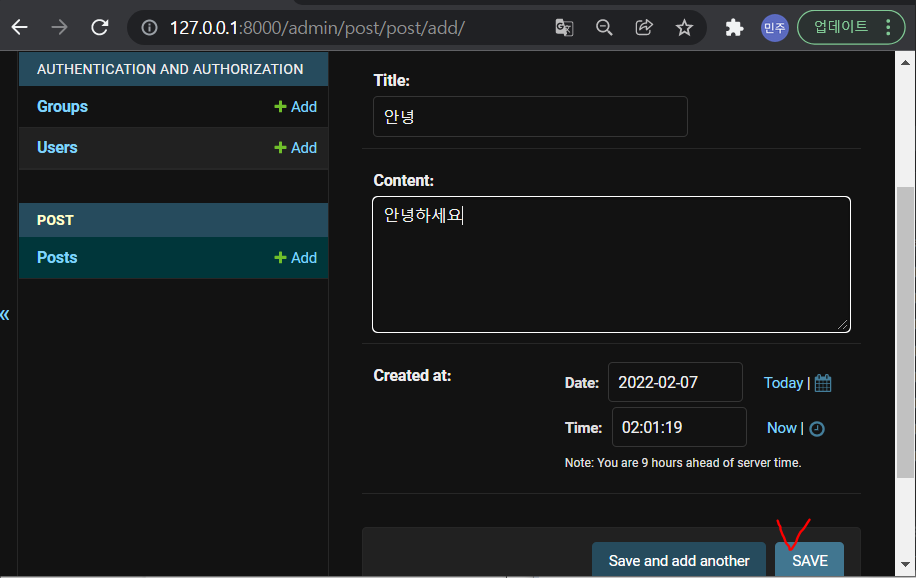Open the site info icon in address bar

click(150, 27)
